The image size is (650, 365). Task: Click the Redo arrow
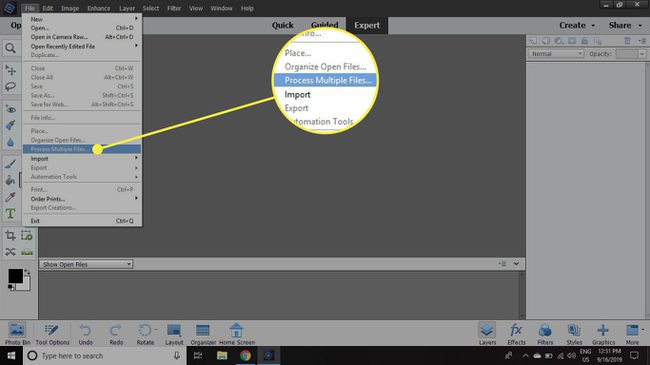(116, 334)
